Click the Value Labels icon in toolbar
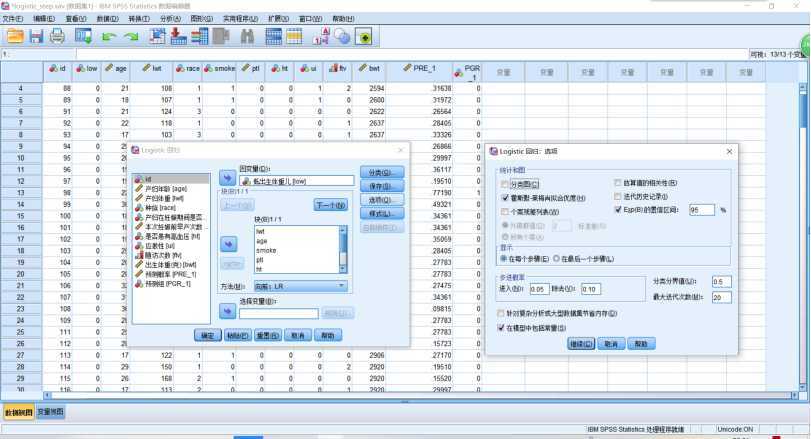This screenshot has height=439, width=811. (x=322, y=36)
